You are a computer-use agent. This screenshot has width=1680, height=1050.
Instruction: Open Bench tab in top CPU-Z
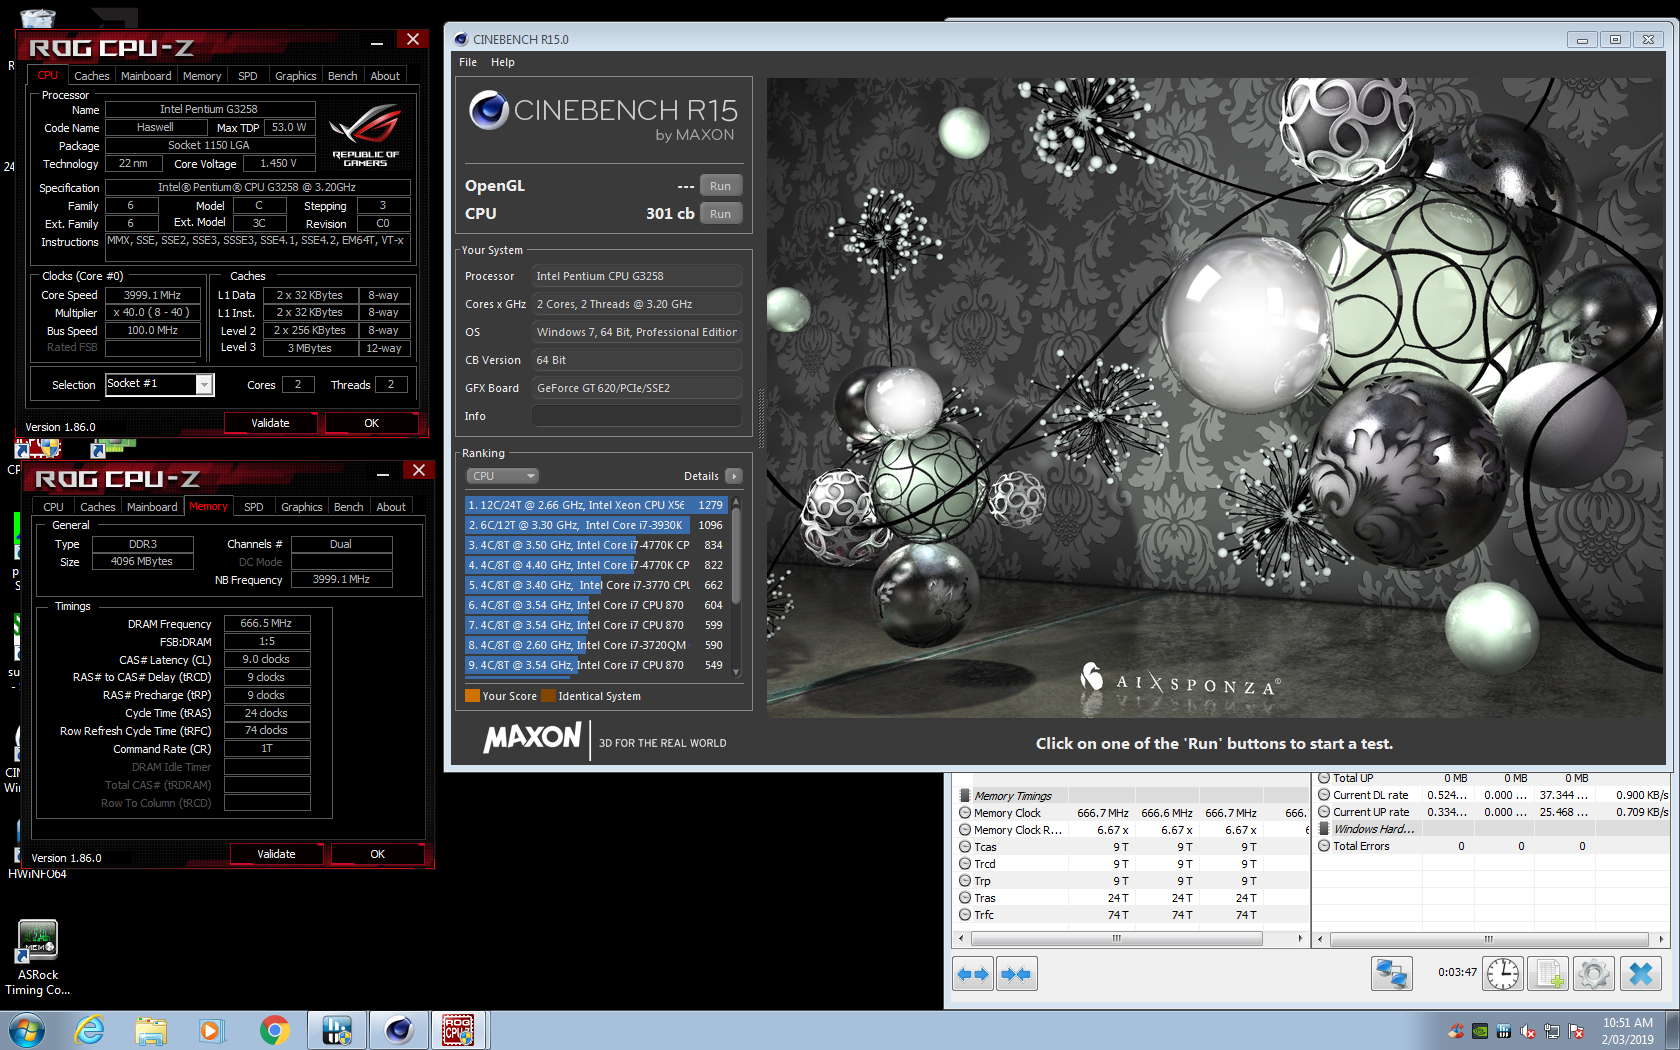pyautogui.click(x=343, y=76)
